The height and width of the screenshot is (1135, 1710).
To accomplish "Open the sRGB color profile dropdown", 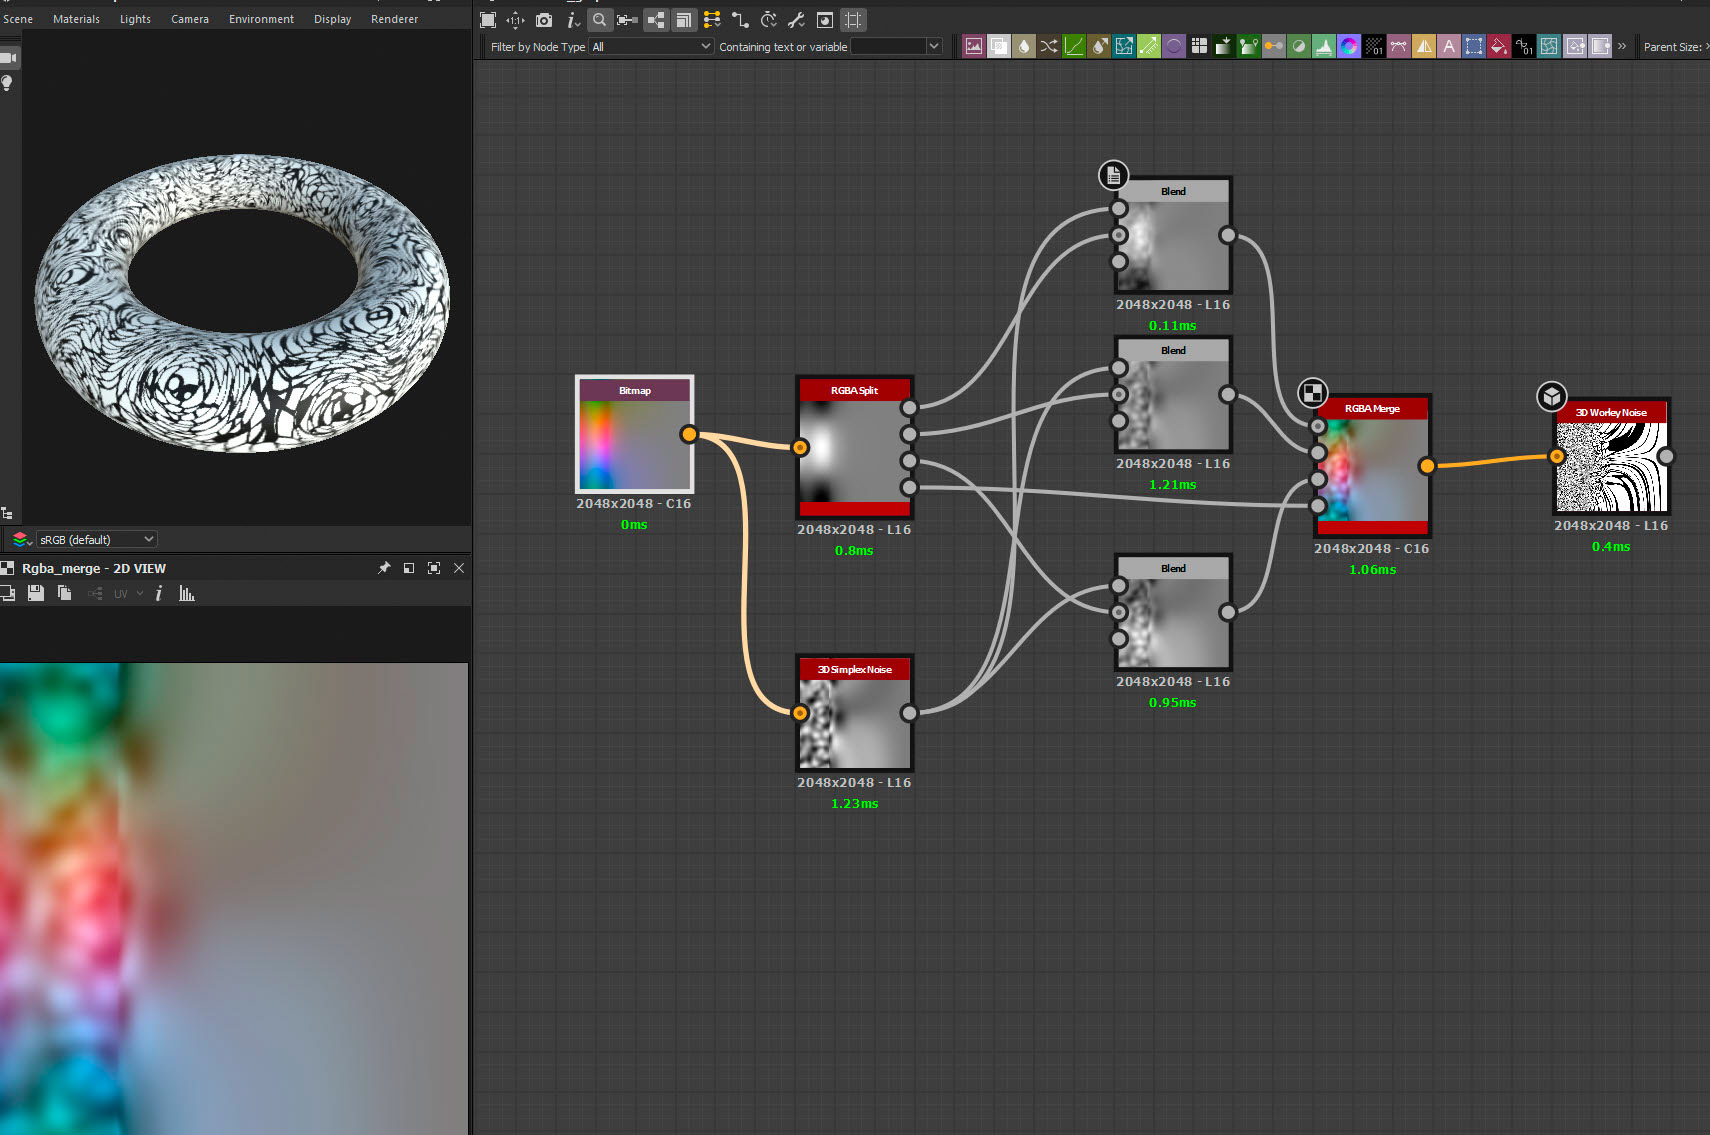I will (96, 539).
